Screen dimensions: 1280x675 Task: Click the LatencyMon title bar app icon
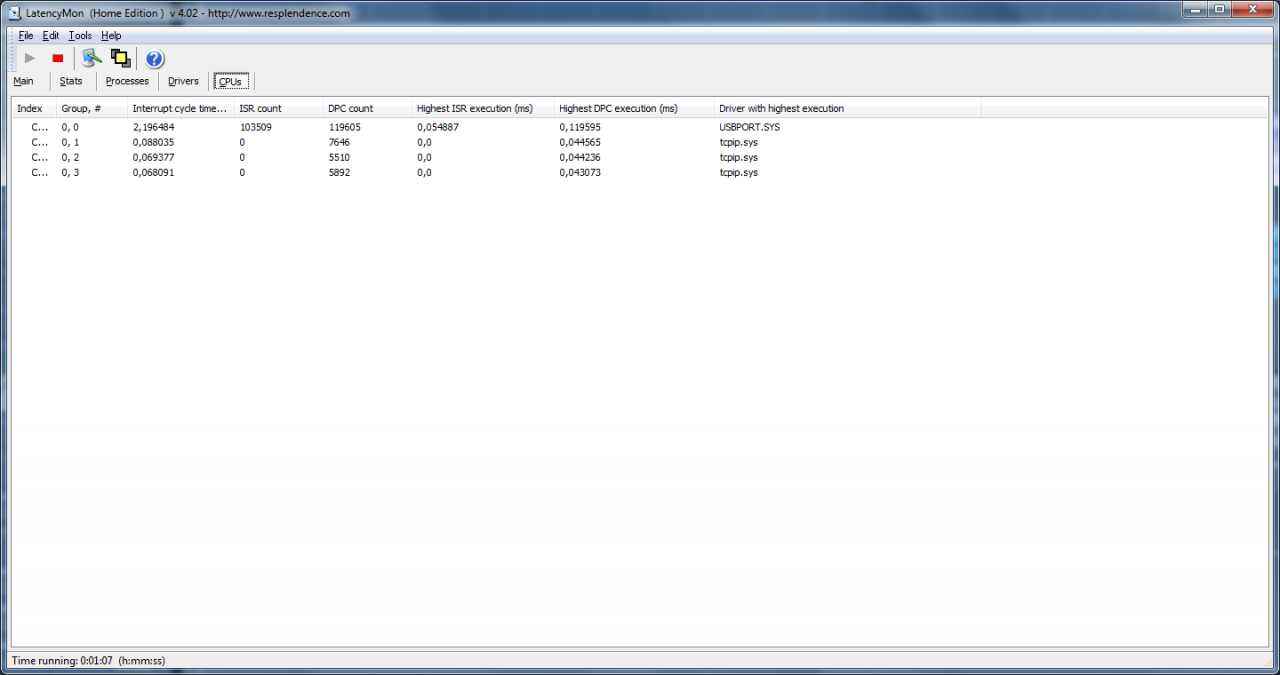click(15, 13)
